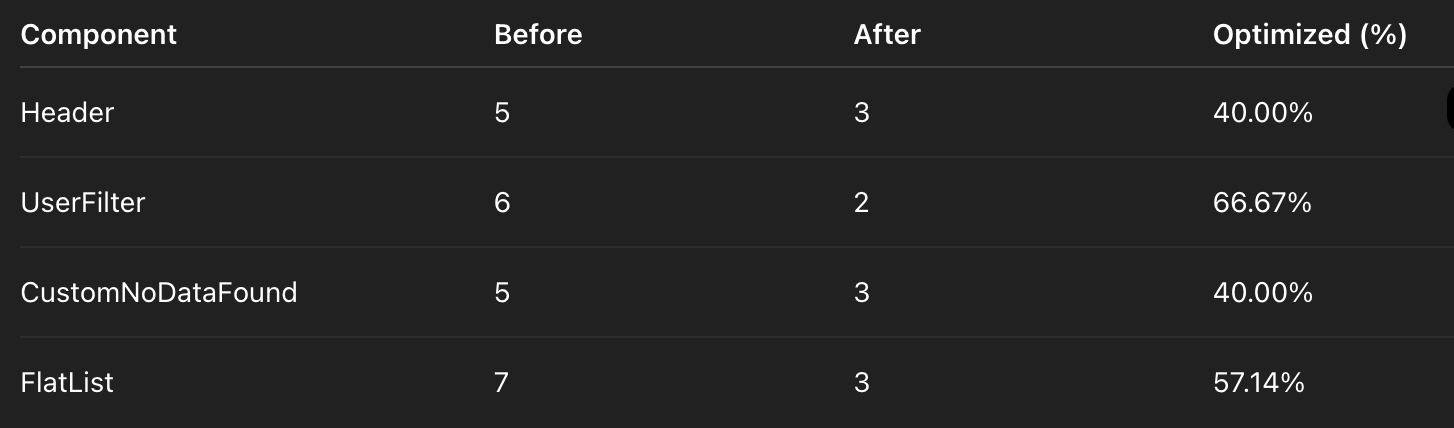Screen dimensions: 1454x428
Task: Select After value in FlatList row
Action: pyautogui.click(x=861, y=382)
